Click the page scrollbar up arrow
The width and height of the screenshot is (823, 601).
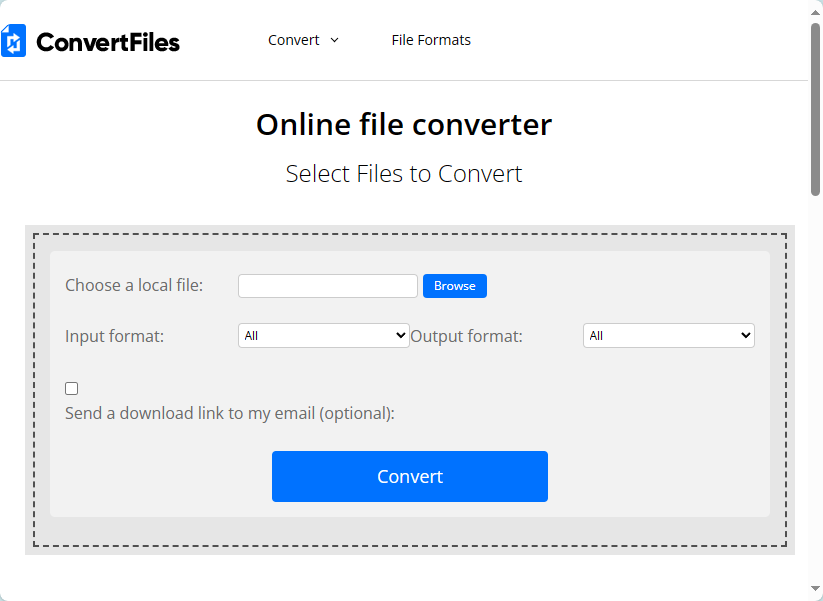click(815, 13)
